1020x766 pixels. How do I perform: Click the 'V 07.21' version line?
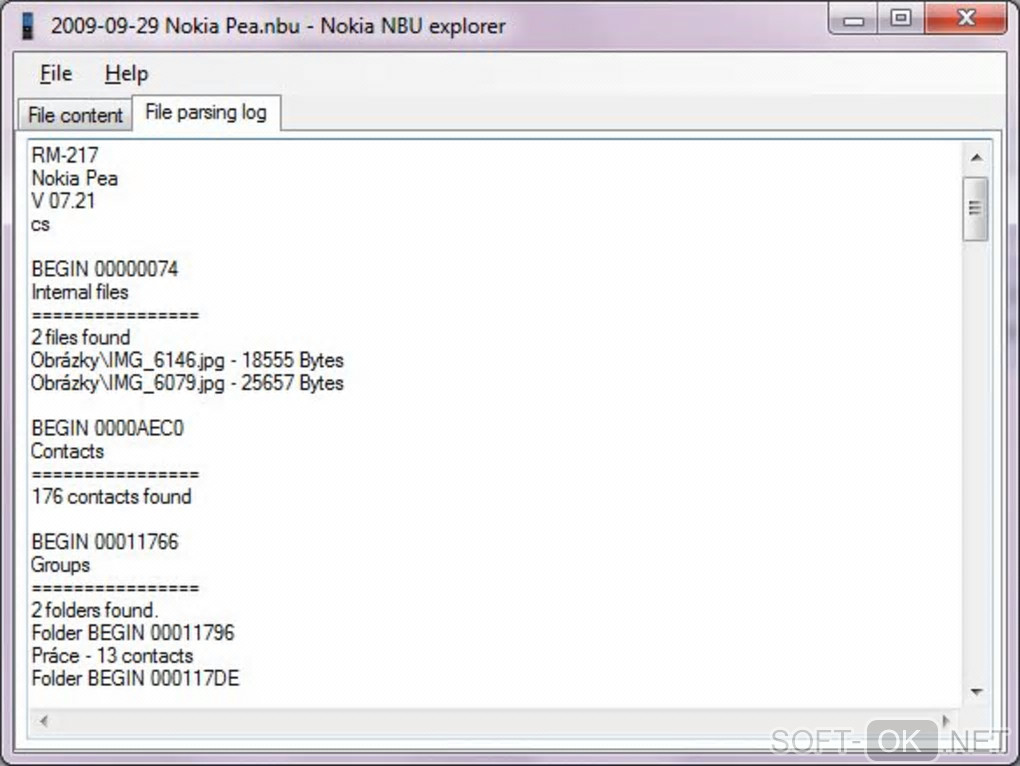63,201
